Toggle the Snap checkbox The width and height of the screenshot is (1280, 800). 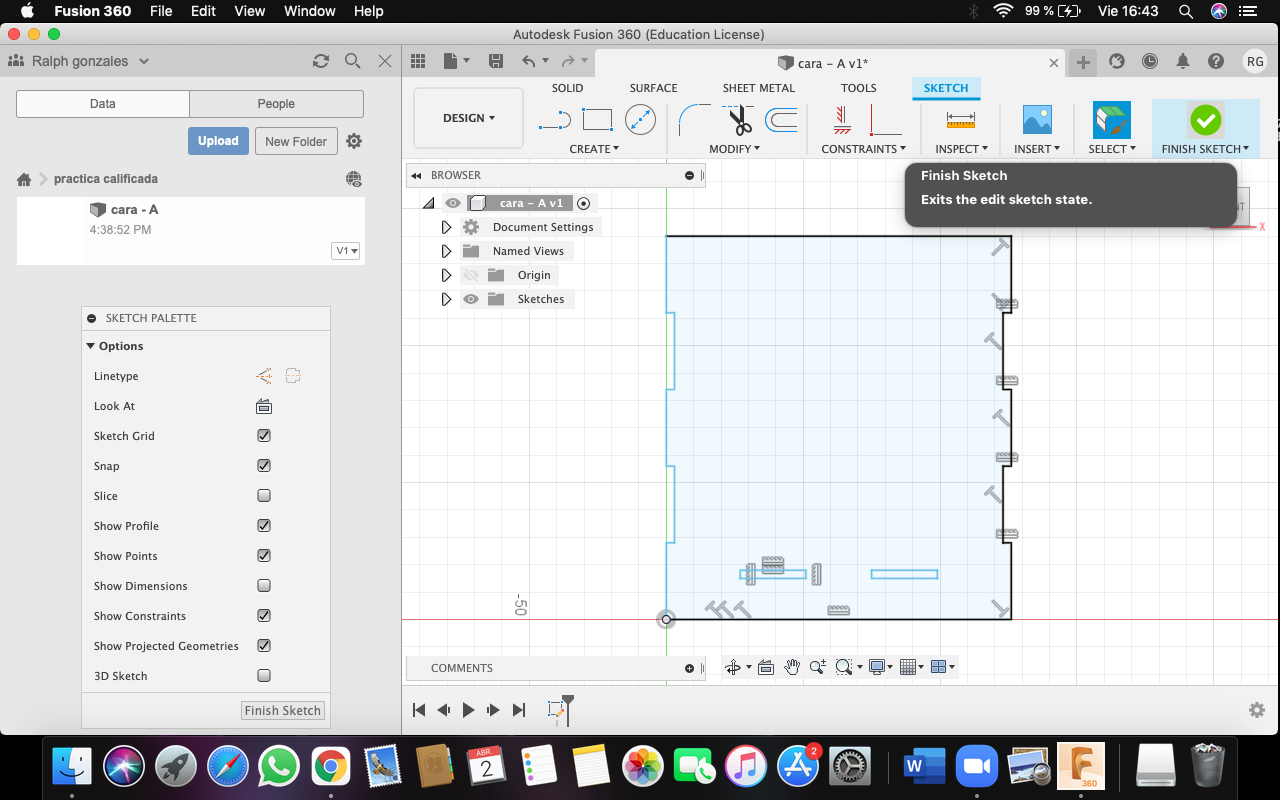[264, 466]
